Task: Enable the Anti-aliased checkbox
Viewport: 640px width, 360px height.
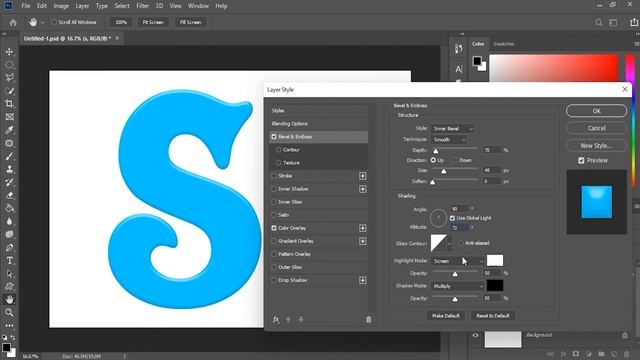Action: click(460, 243)
